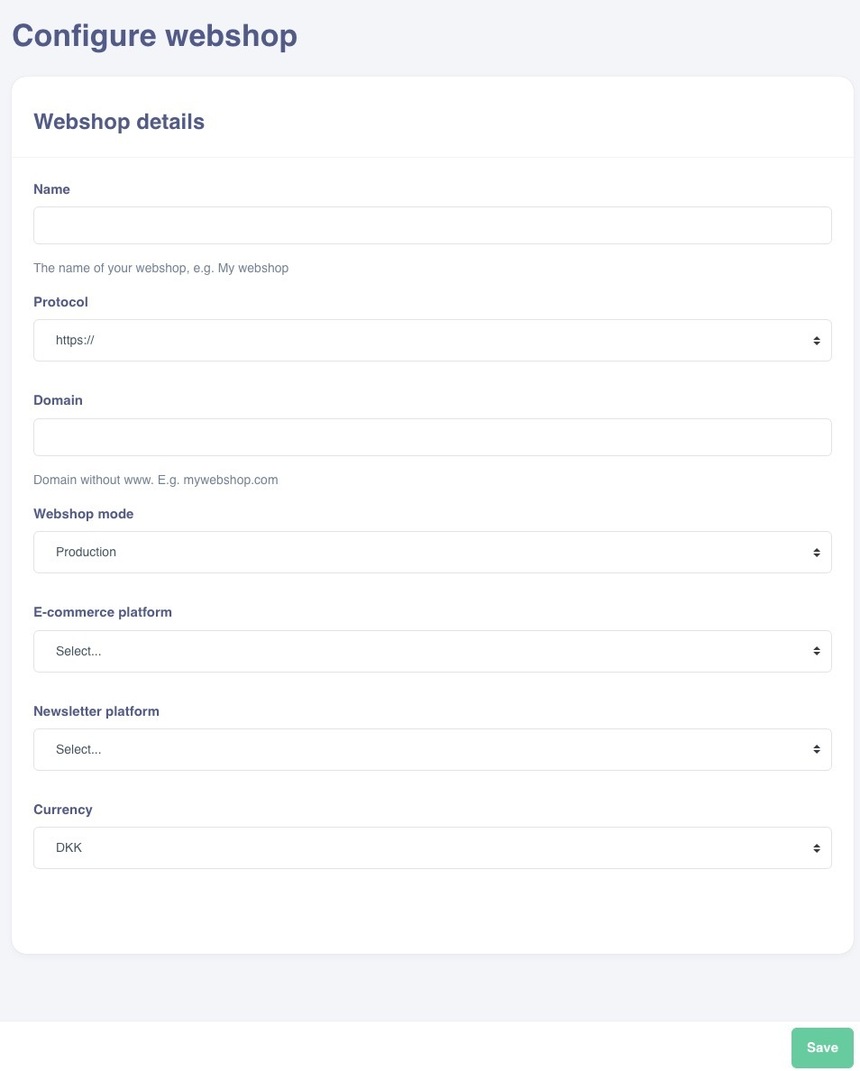
Task: Click the "Webshop details" card heading
Action: (x=119, y=122)
